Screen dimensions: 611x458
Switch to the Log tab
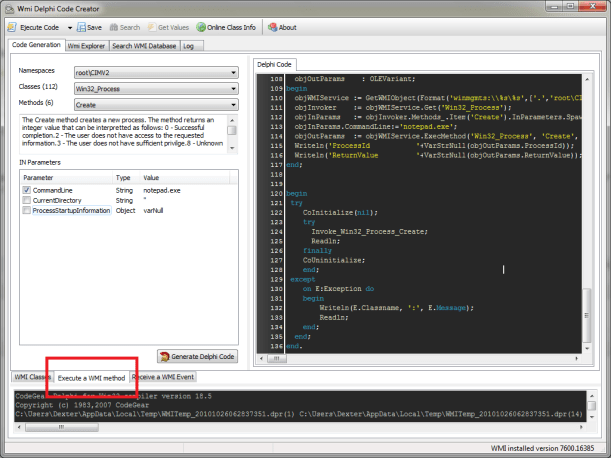[188, 46]
